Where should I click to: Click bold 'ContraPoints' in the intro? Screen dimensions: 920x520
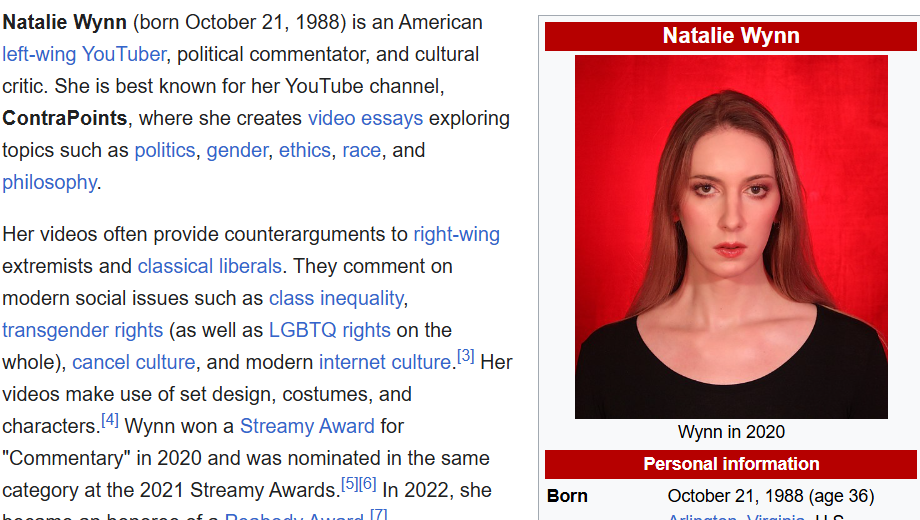pyautogui.click(x=65, y=119)
